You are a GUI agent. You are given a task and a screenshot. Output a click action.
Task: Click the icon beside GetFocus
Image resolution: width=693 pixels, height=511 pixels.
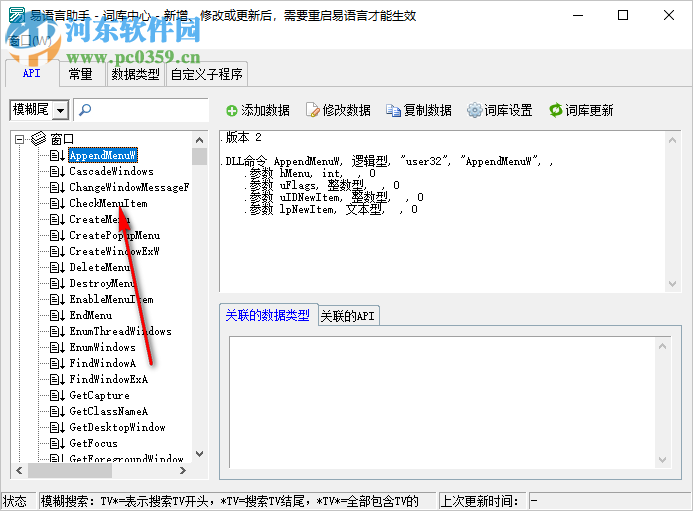click(57, 443)
